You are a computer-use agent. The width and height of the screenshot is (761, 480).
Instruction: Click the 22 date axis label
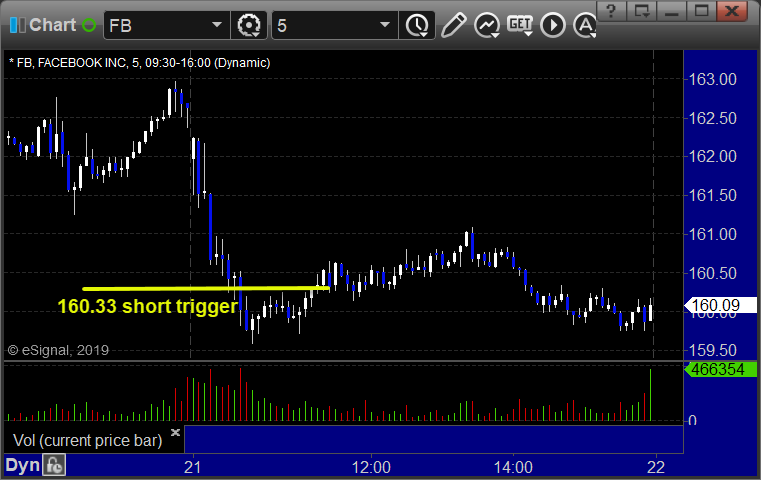pyautogui.click(x=656, y=467)
